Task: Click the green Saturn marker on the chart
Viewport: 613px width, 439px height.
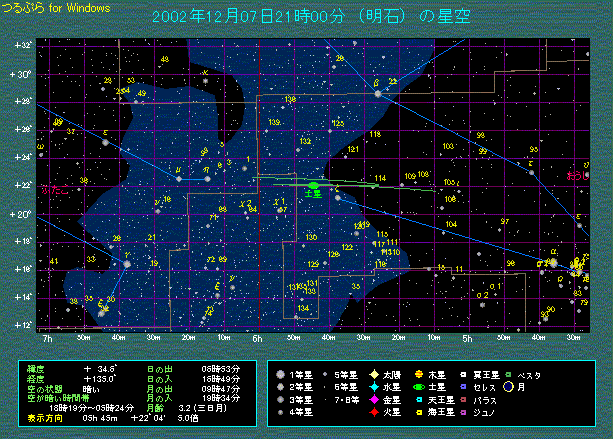Action: click(x=314, y=188)
